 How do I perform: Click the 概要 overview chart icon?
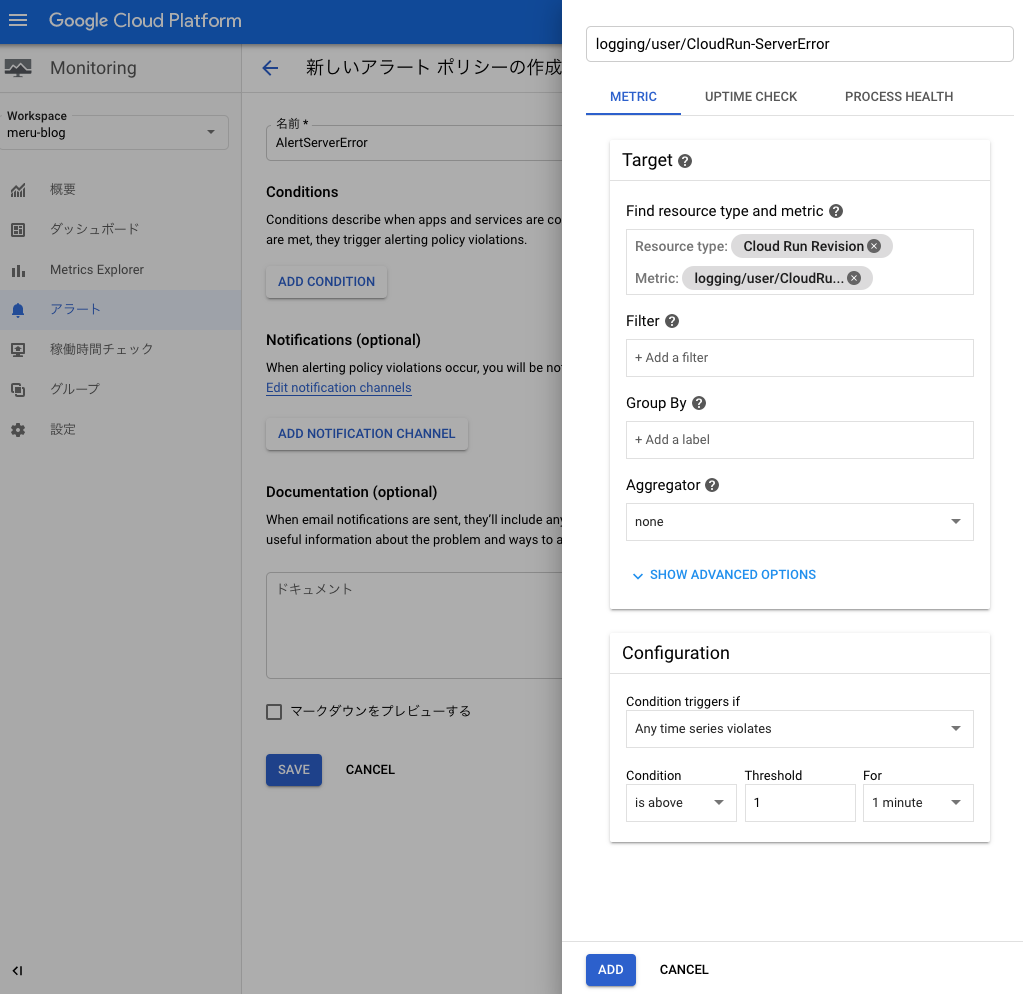pyautogui.click(x=18, y=190)
